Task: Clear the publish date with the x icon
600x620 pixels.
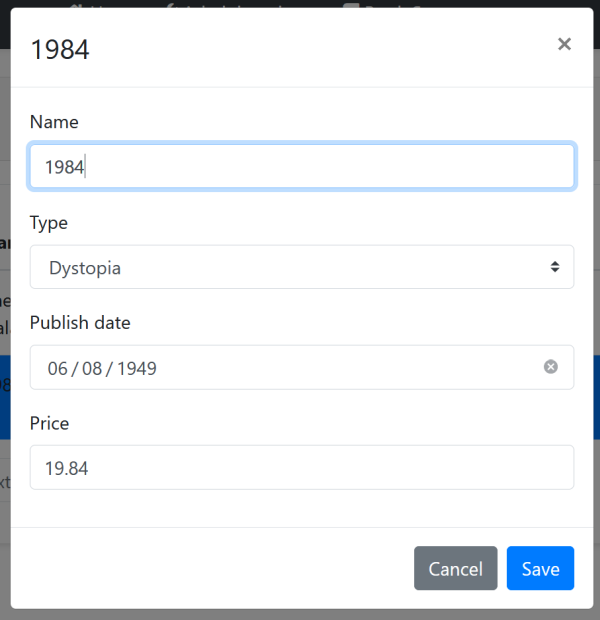Action: [x=550, y=367]
